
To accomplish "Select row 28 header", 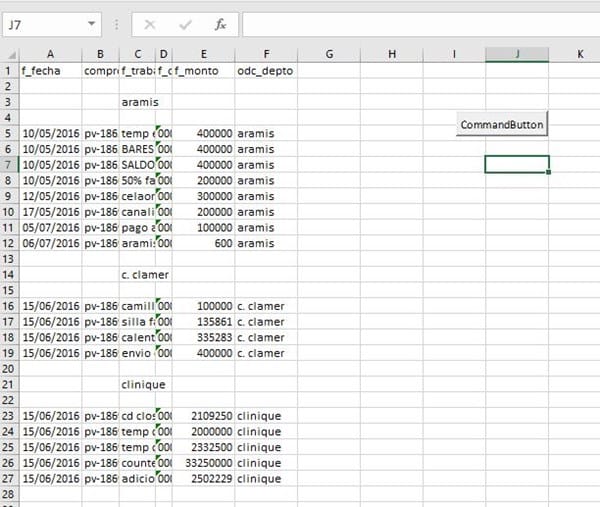I will pos(8,494).
